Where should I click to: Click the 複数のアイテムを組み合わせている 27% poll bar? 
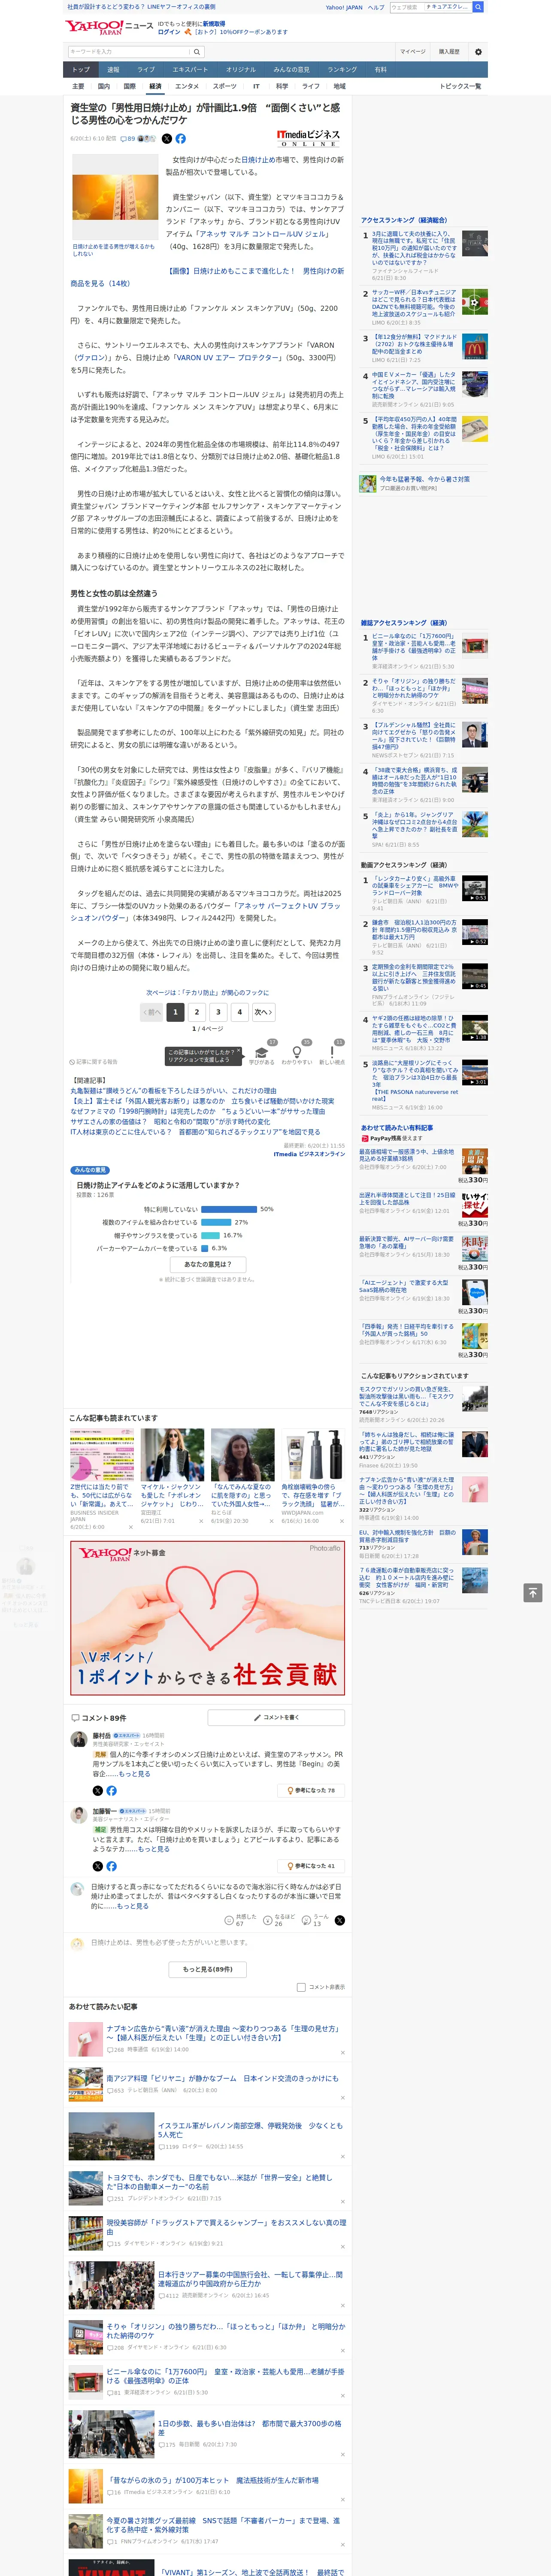(216, 1222)
